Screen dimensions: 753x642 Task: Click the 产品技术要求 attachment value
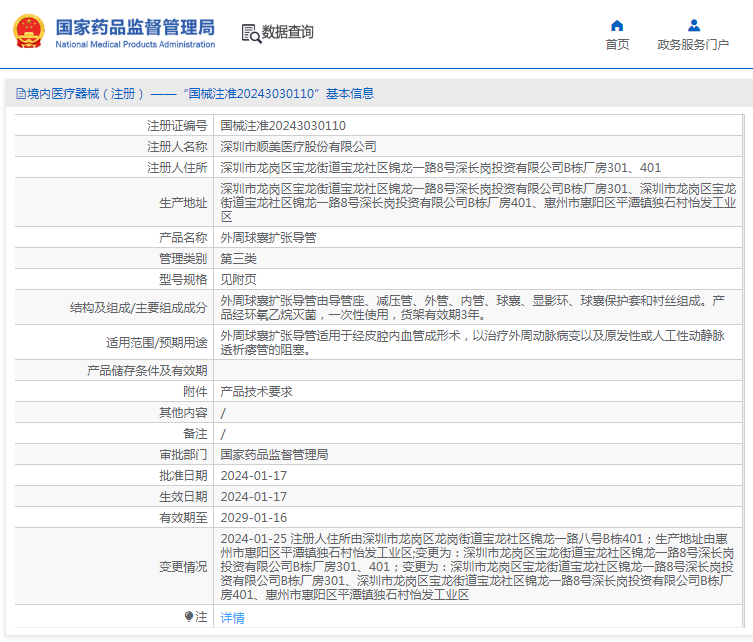tap(256, 392)
